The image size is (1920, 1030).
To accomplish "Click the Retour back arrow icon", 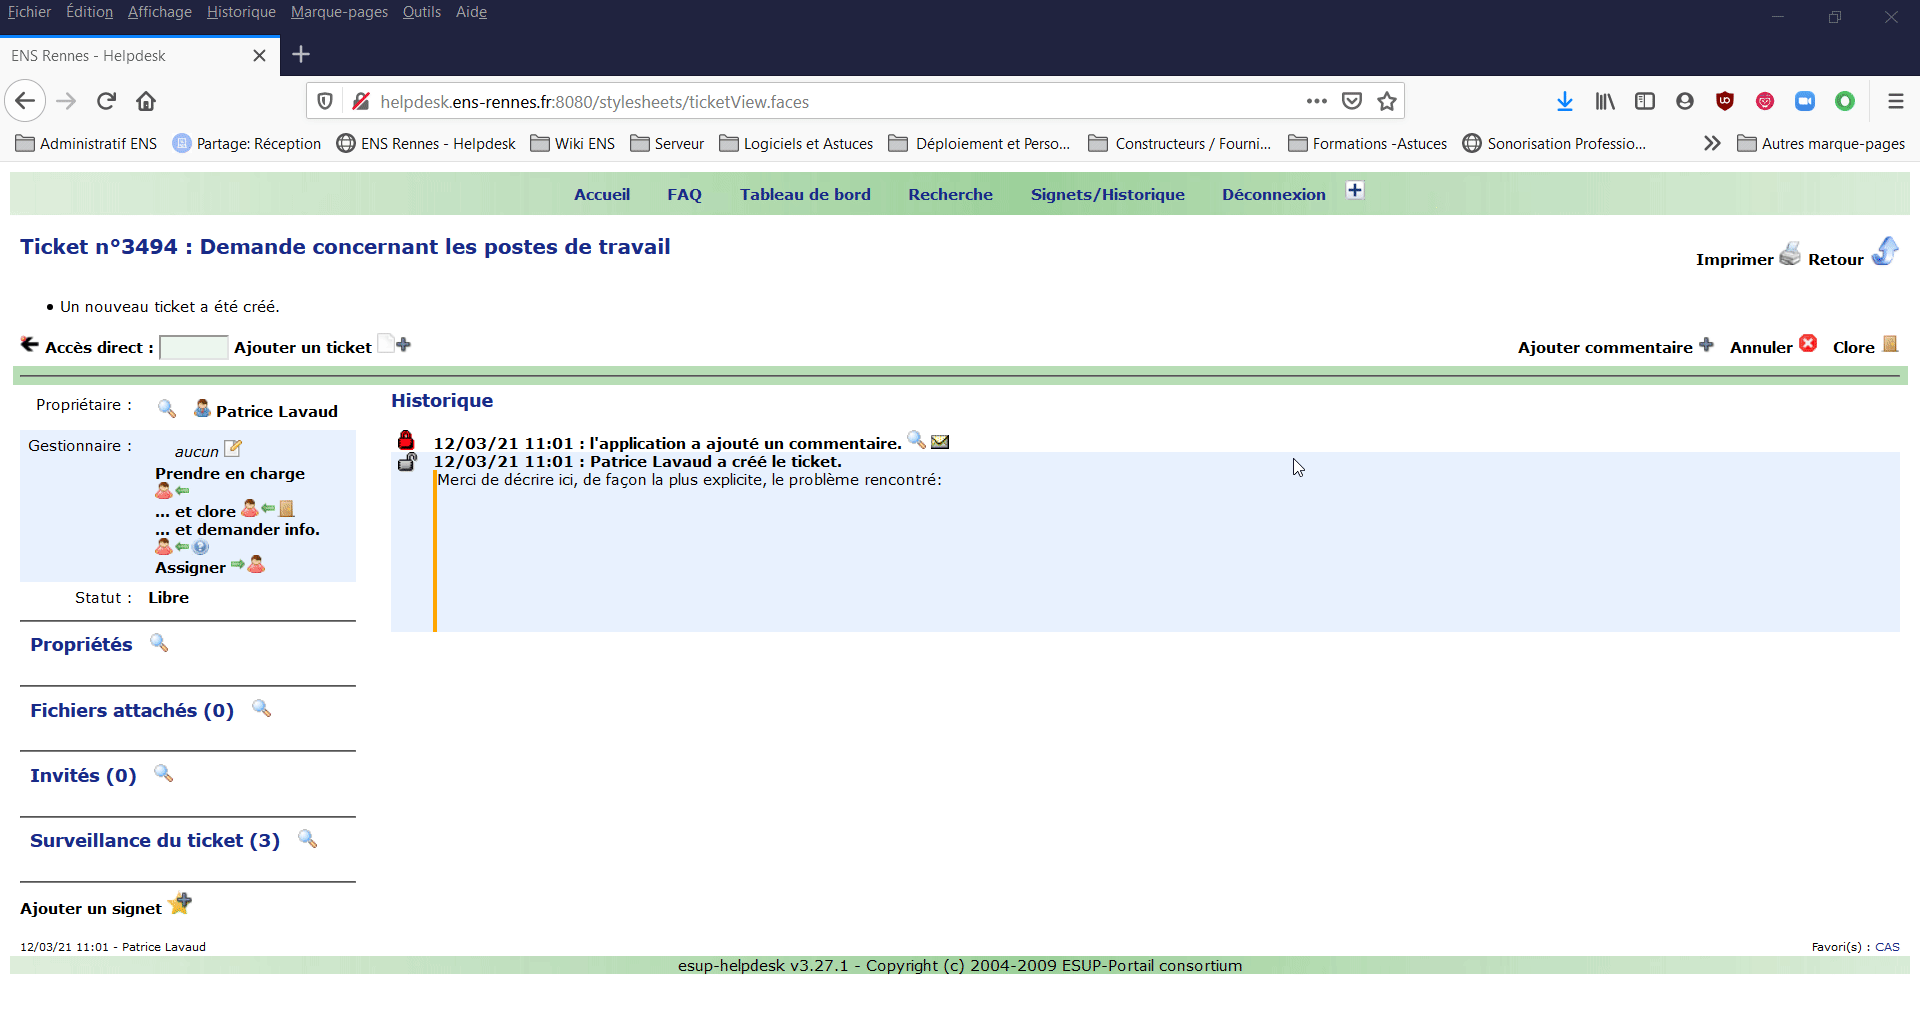I will [1884, 252].
